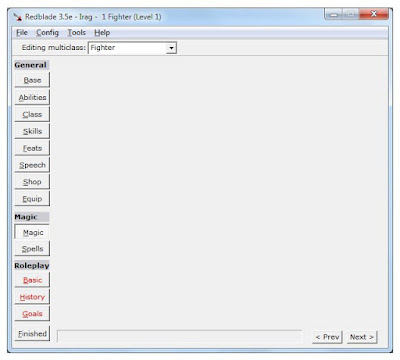The image size is (400, 360).
Task: Click the Redblade app icon in title bar
Action: click(x=17, y=17)
